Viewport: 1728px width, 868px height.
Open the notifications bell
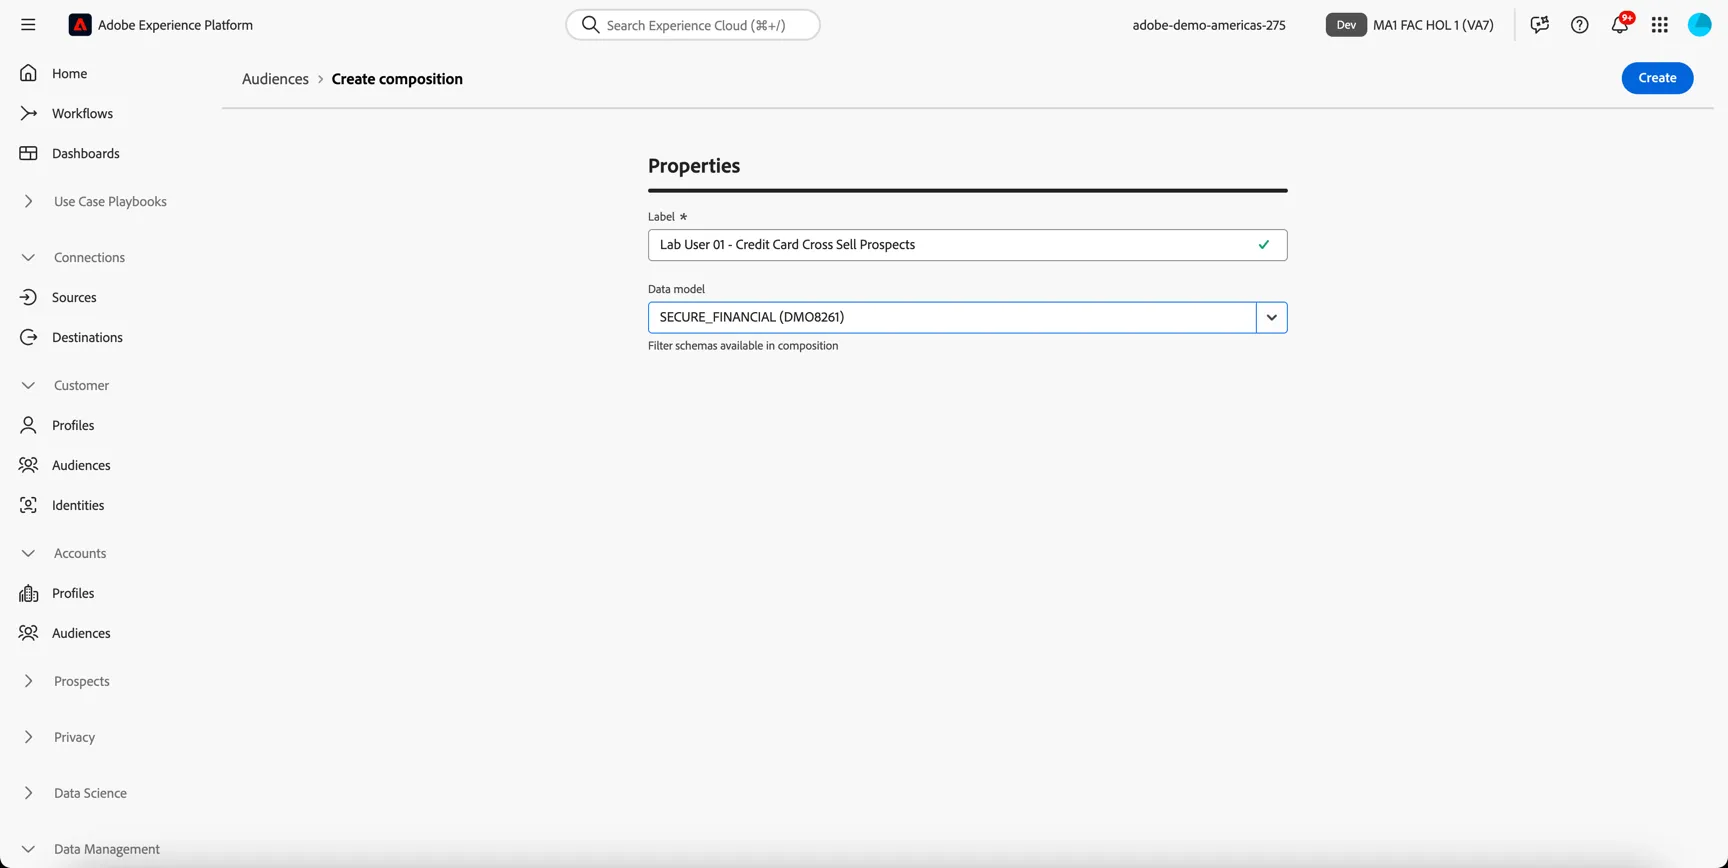click(1620, 25)
